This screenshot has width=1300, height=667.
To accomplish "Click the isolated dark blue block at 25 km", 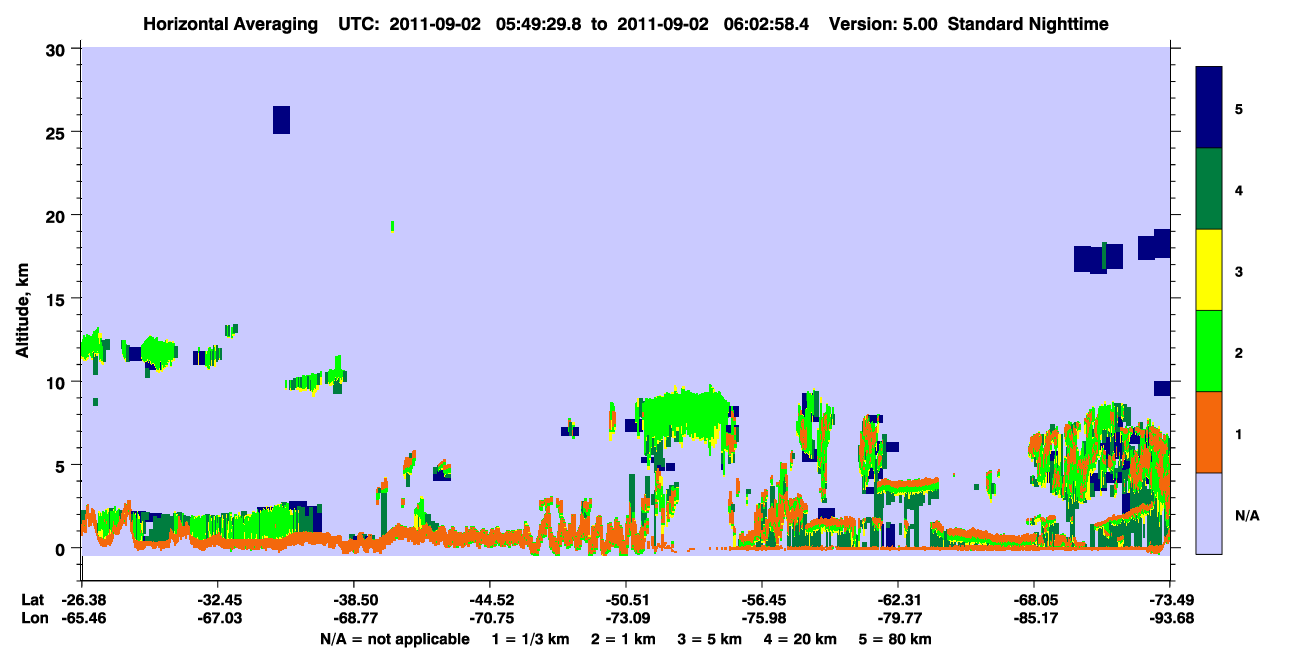I will pos(281,119).
